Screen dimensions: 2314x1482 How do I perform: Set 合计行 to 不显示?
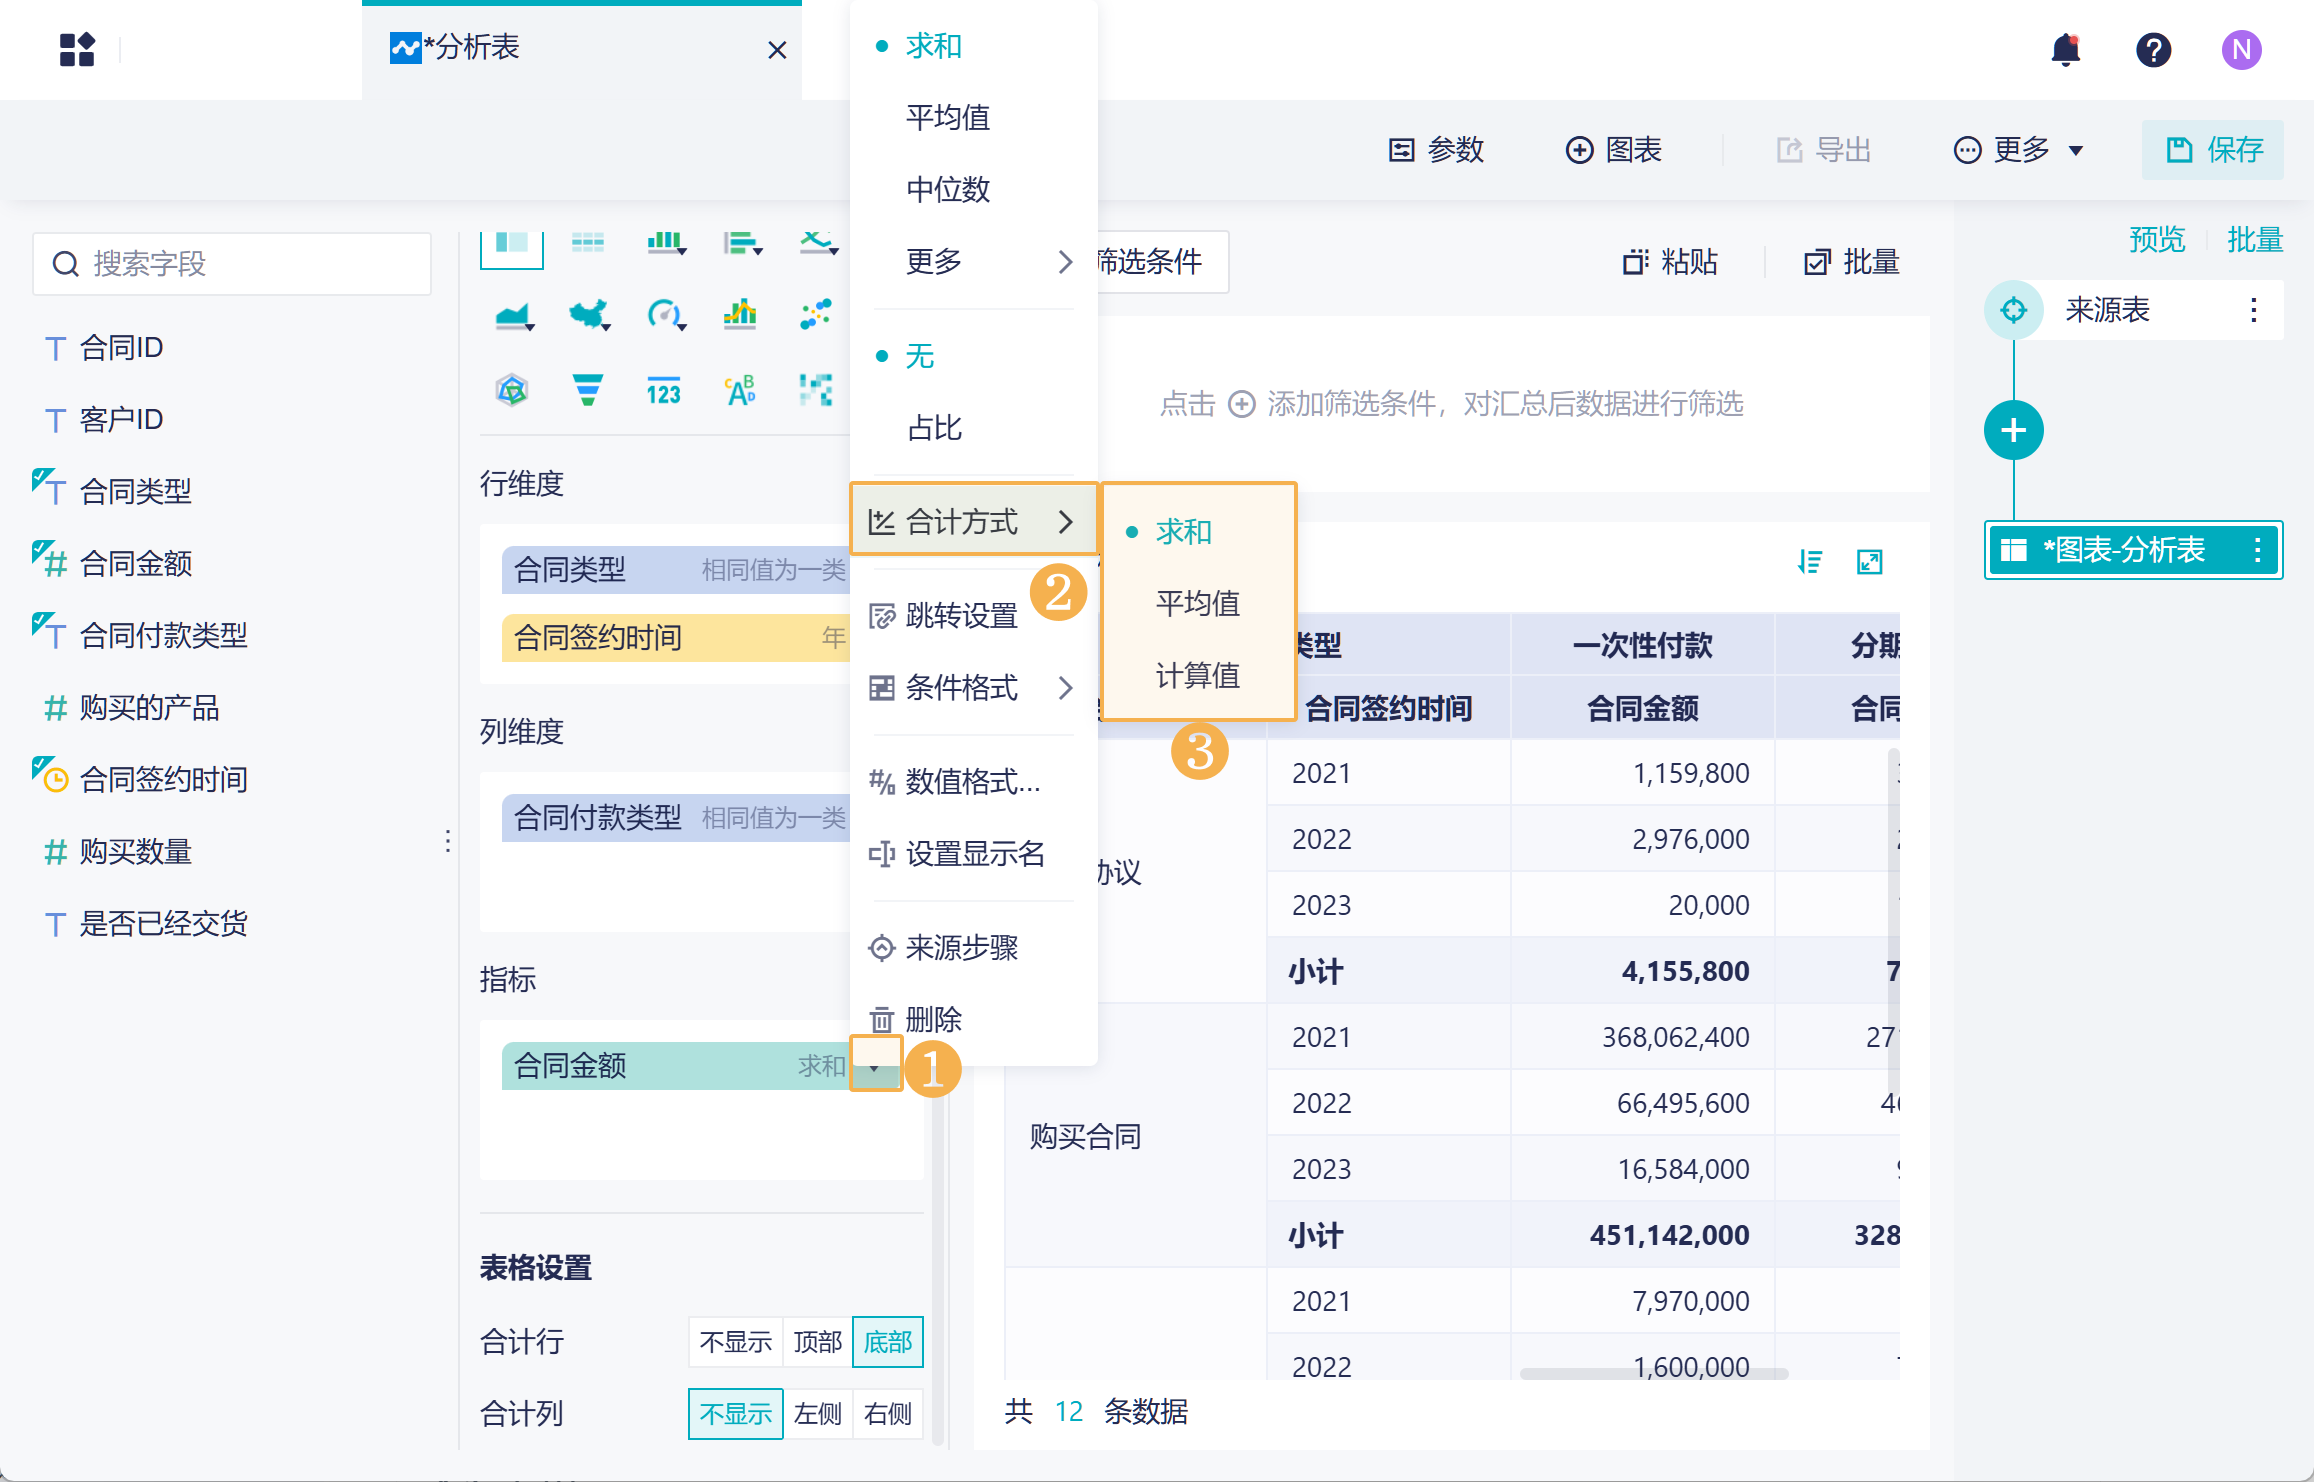pos(735,1342)
